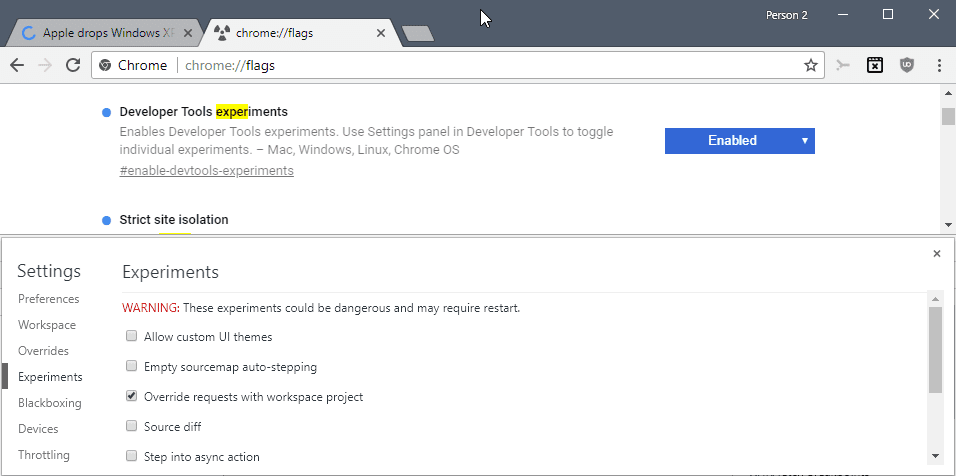This screenshot has width=956, height=476.
Task: Open a new tab
Action: coord(418,34)
